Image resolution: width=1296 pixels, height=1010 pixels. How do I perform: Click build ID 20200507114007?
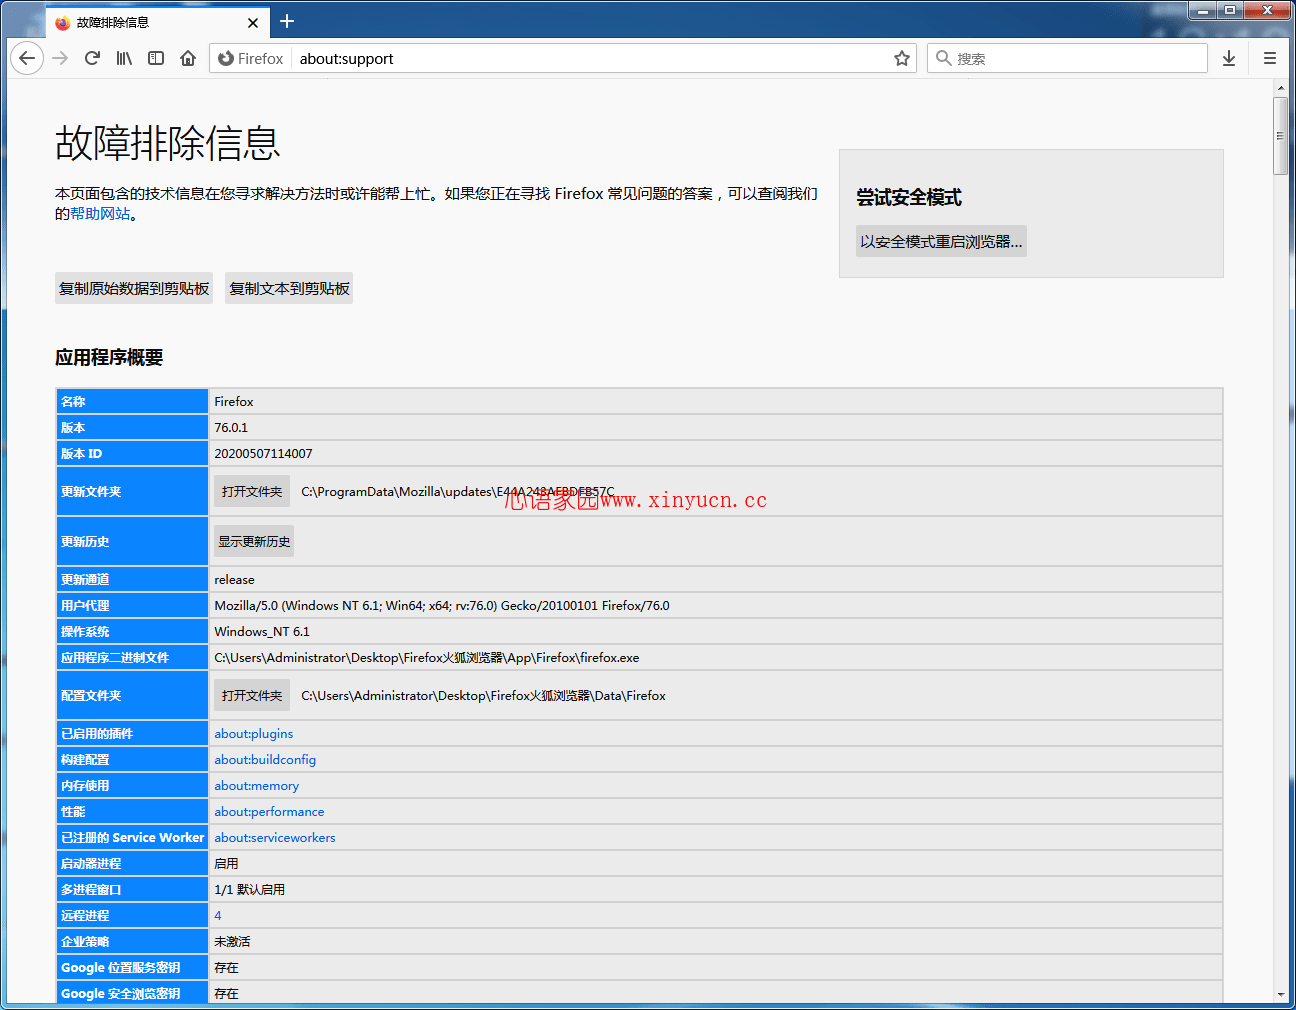(263, 453)
